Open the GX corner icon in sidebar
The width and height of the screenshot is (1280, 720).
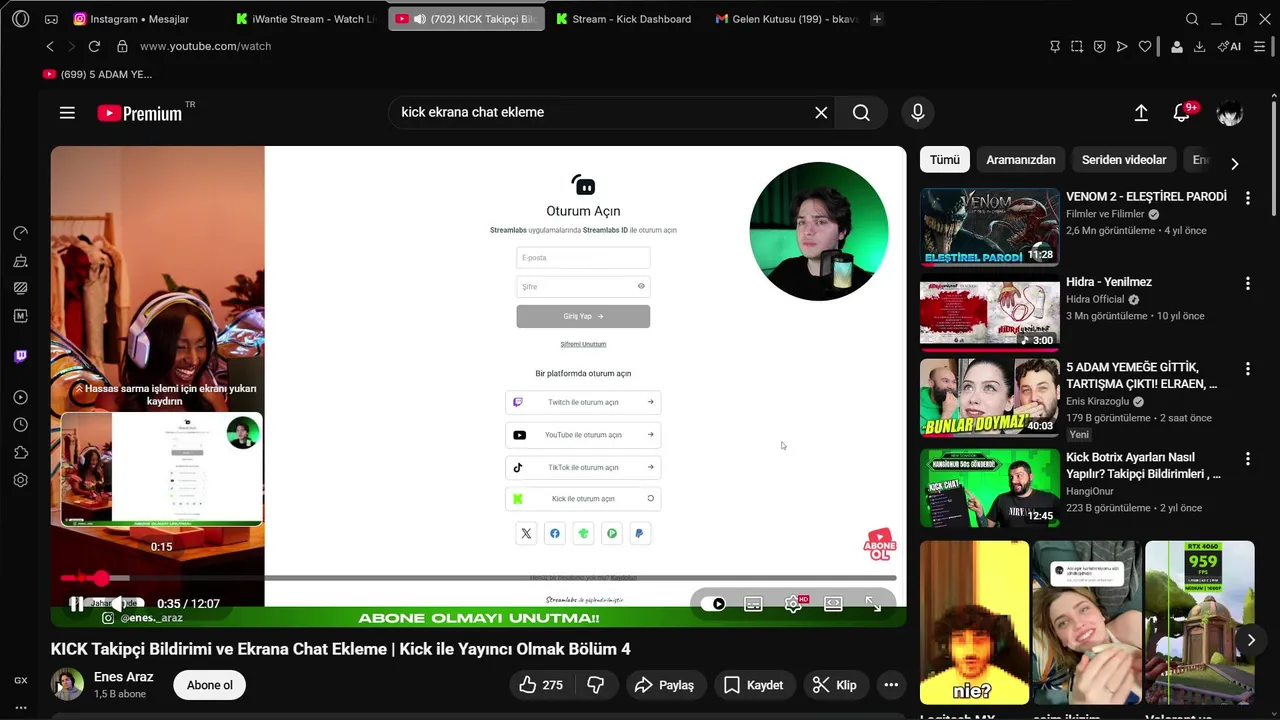pos(21,680)
